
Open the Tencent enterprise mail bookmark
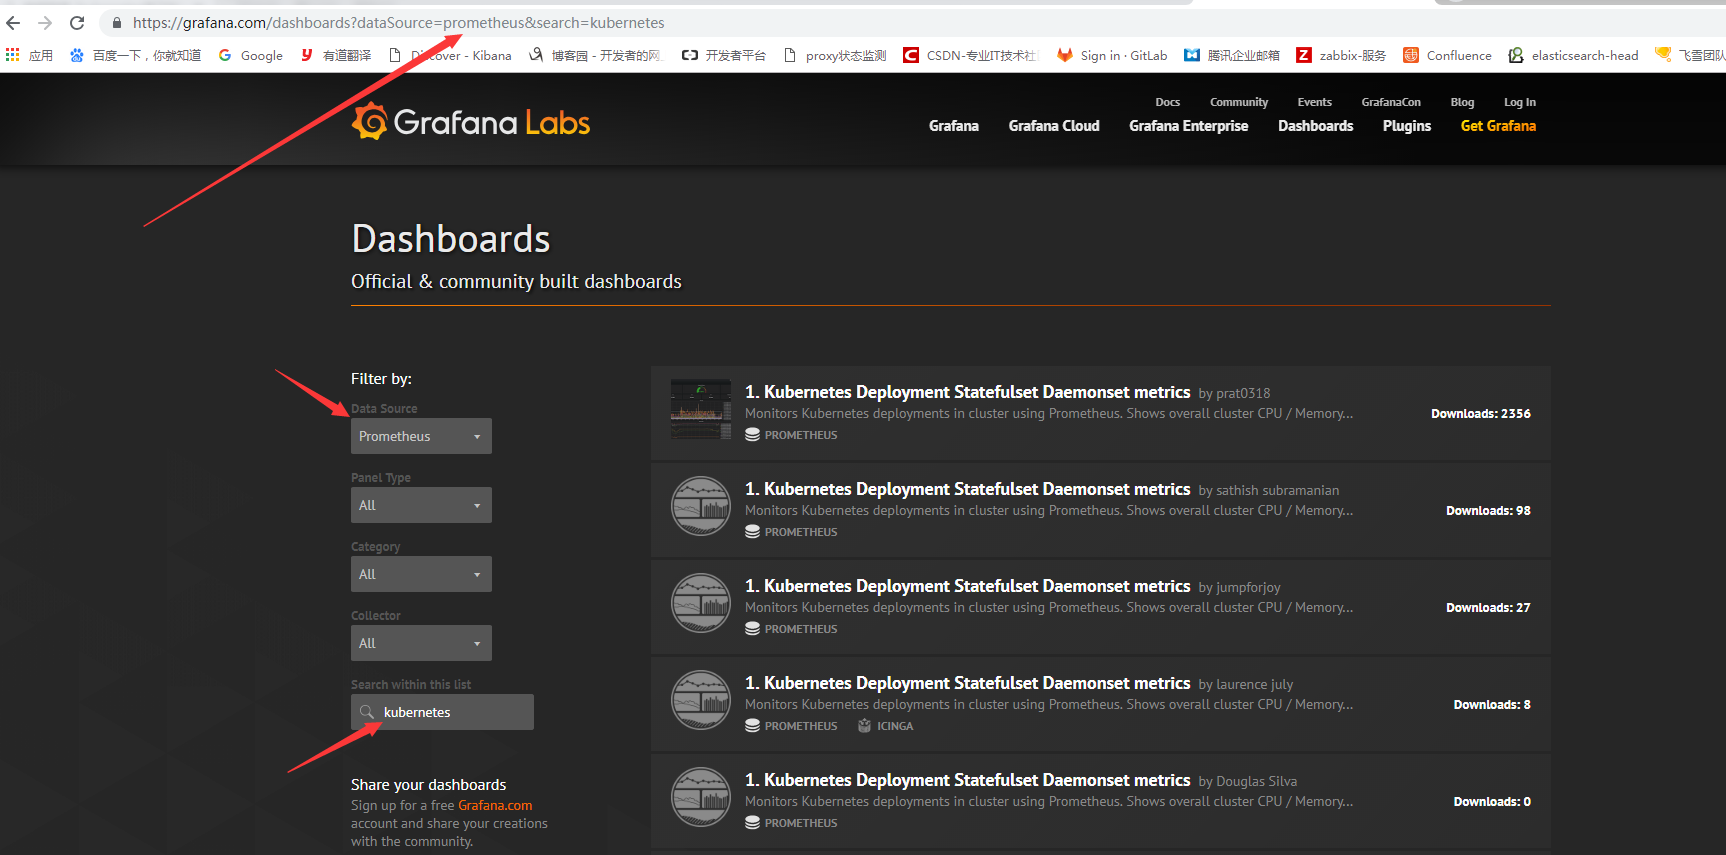(x=1232, y=55)
